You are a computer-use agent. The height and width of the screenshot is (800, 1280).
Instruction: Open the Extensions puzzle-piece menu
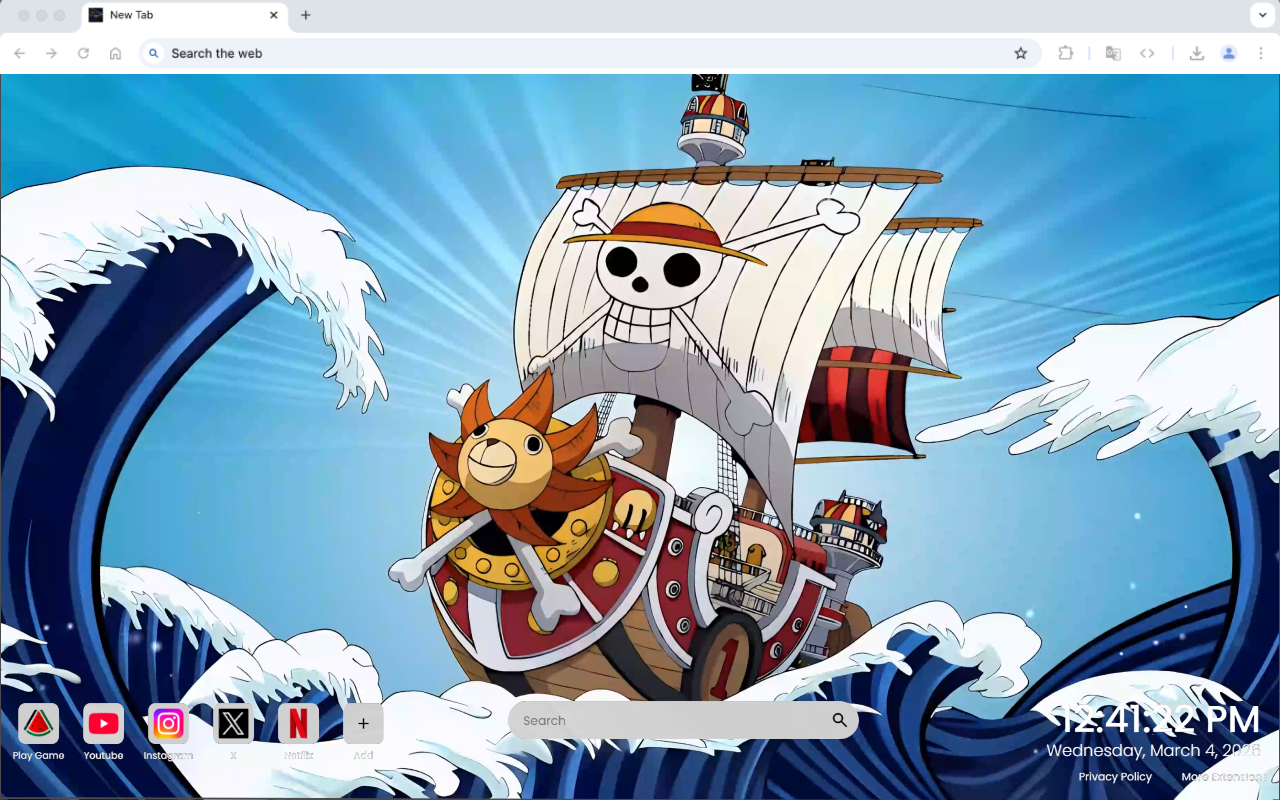1066,53
